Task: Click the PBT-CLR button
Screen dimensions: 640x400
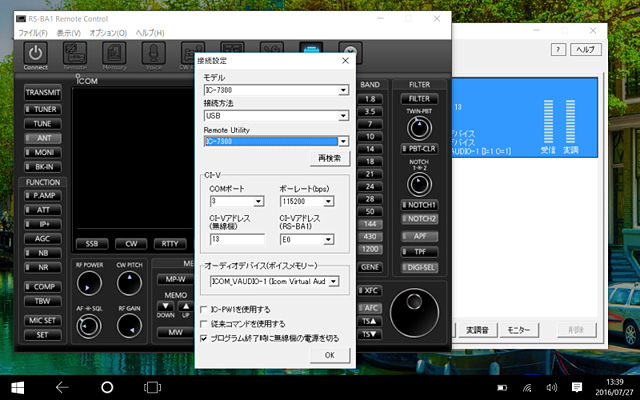Action: click(419, 149)
